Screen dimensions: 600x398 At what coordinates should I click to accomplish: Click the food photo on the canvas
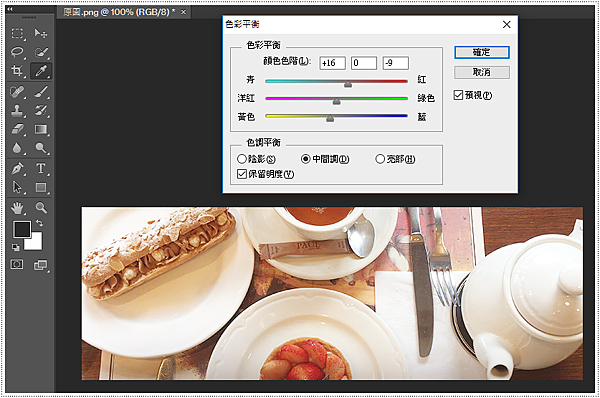(332, 294)
